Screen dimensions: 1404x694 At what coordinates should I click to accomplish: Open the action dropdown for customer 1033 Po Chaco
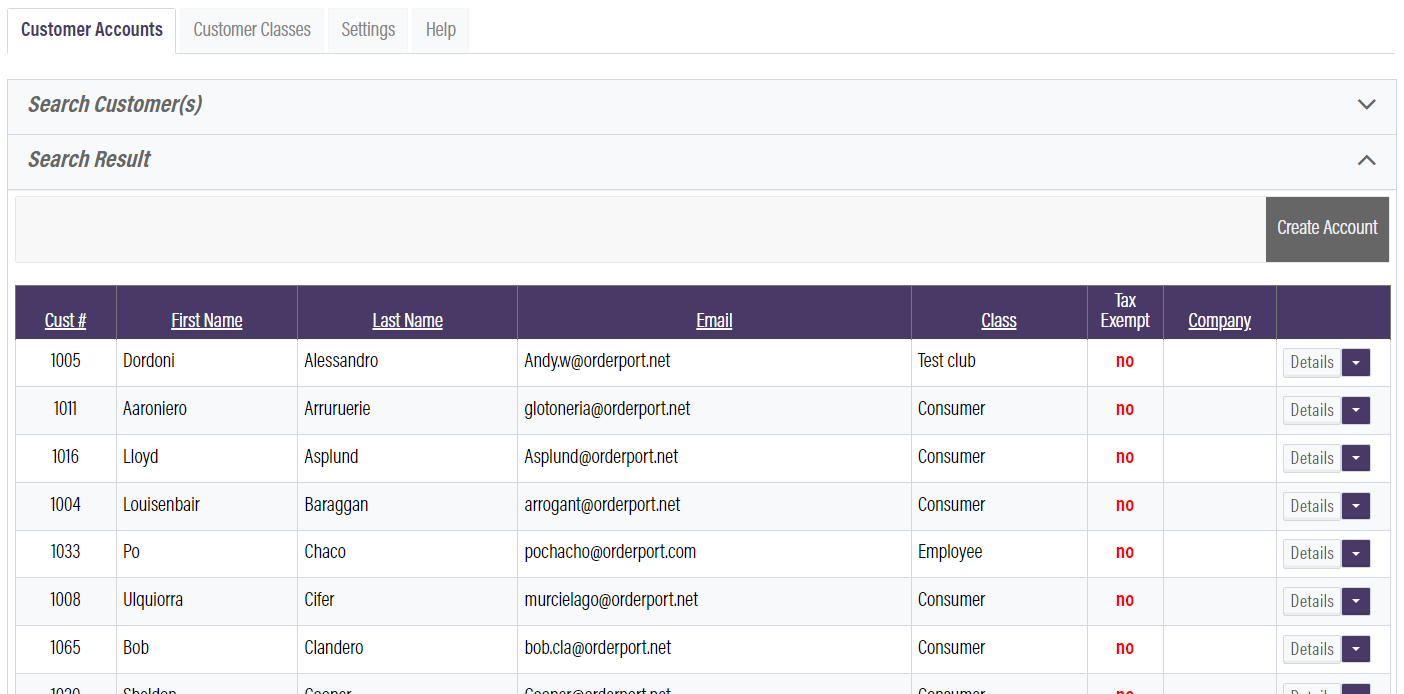pos(1356,553)
